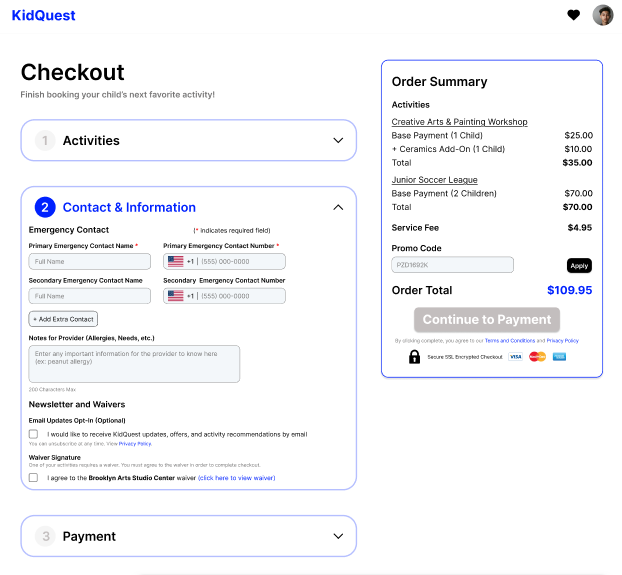The image size is (622, 575).
Task: Apply the promo code
Action: 579,266
